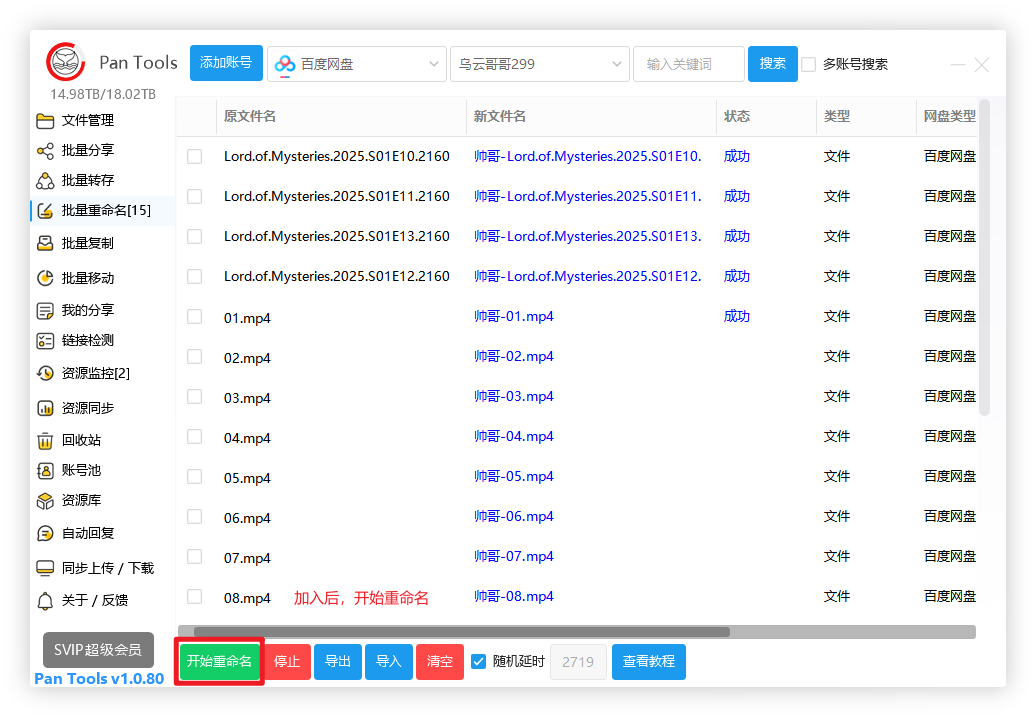Image resolution: width=1036 pixels, height=717 pixels.
Task: Select 批量移动 in the sidebar menu
Action: tap(88, 278)
